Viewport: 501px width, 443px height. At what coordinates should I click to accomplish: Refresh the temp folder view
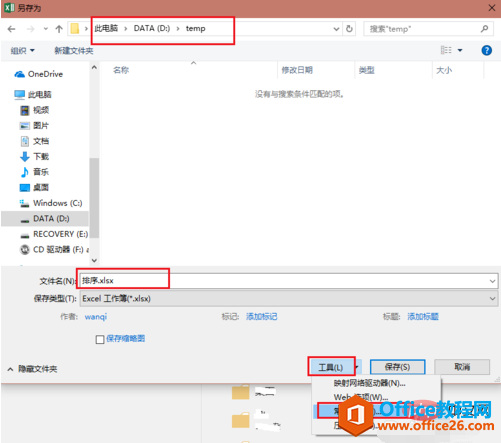coord(349,29)
